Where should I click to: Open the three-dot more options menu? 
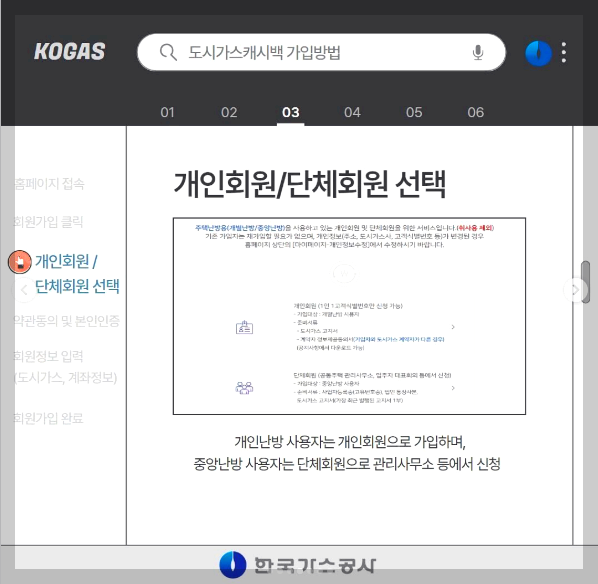564,52
